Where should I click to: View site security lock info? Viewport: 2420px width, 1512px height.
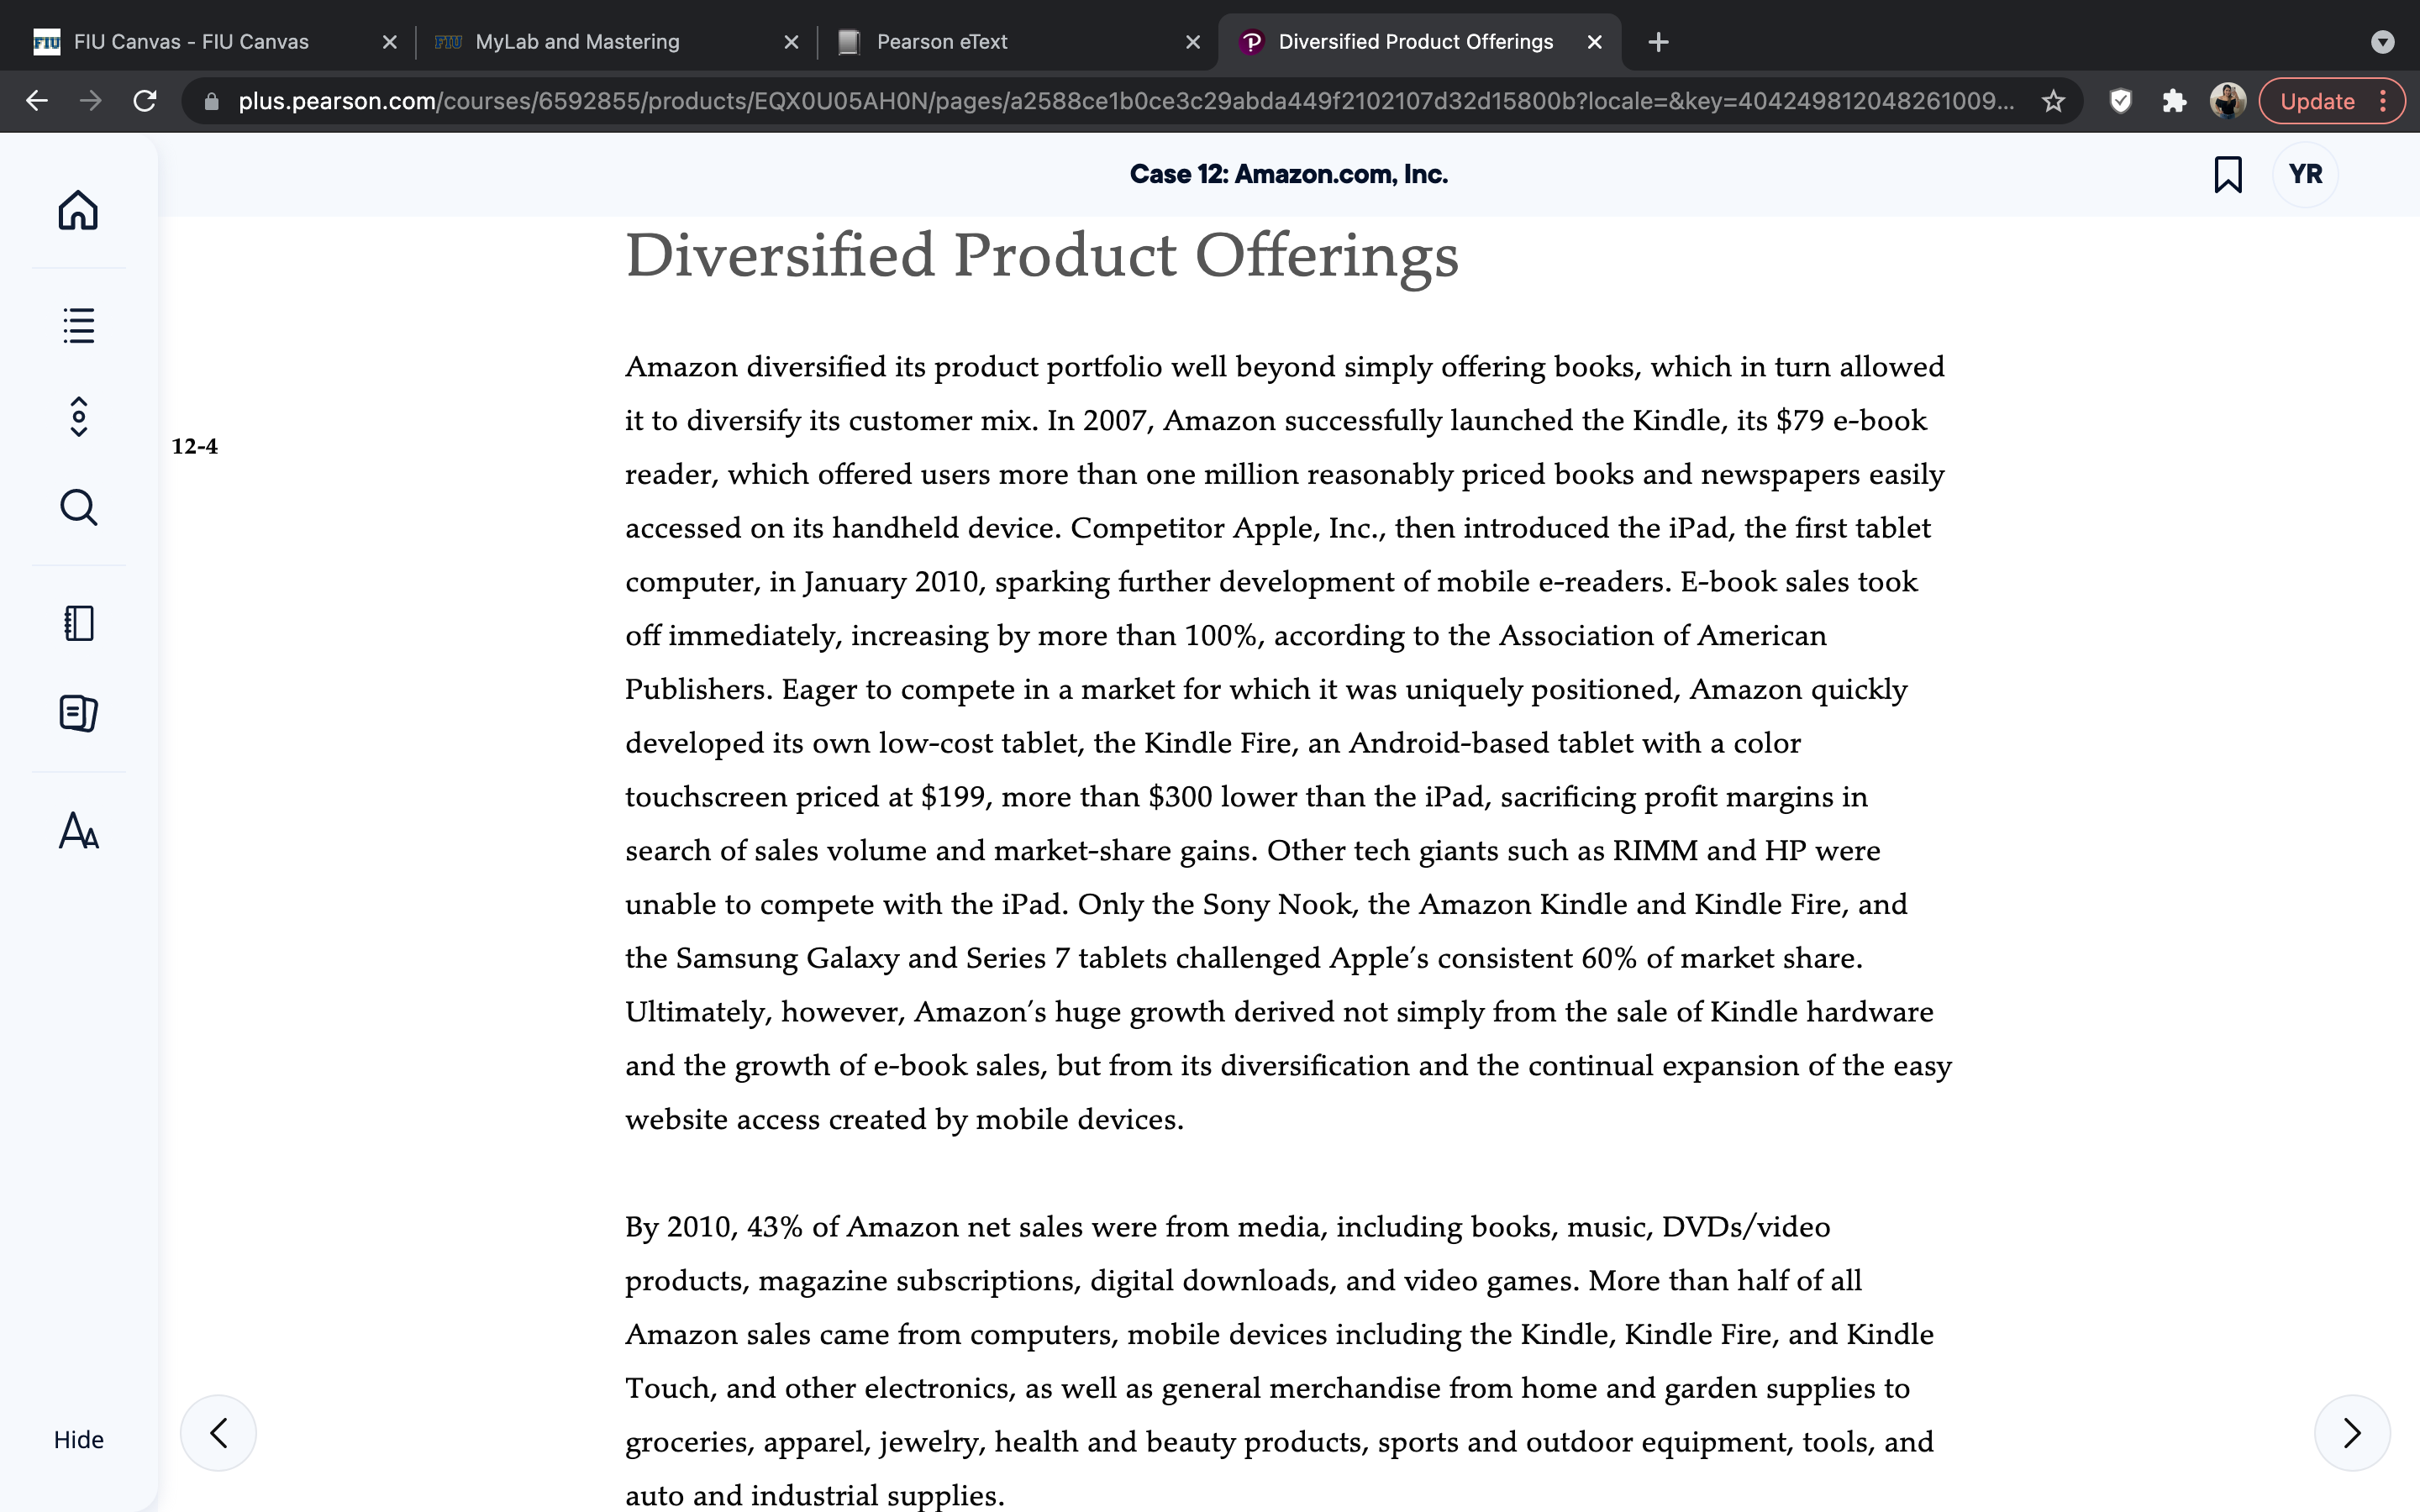click(211, 101)
